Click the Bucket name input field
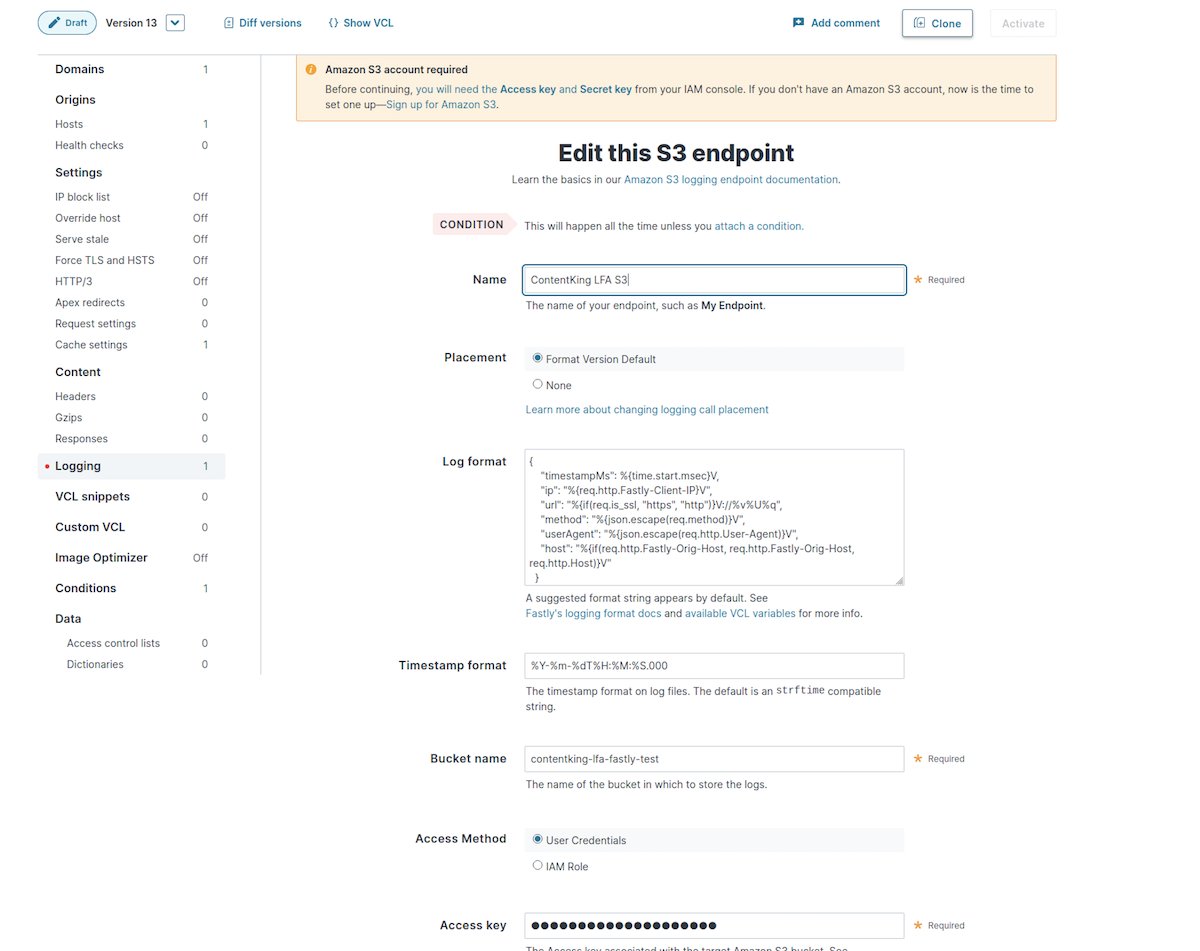Viewport: 1200px width, 951px height. (715, 759)
